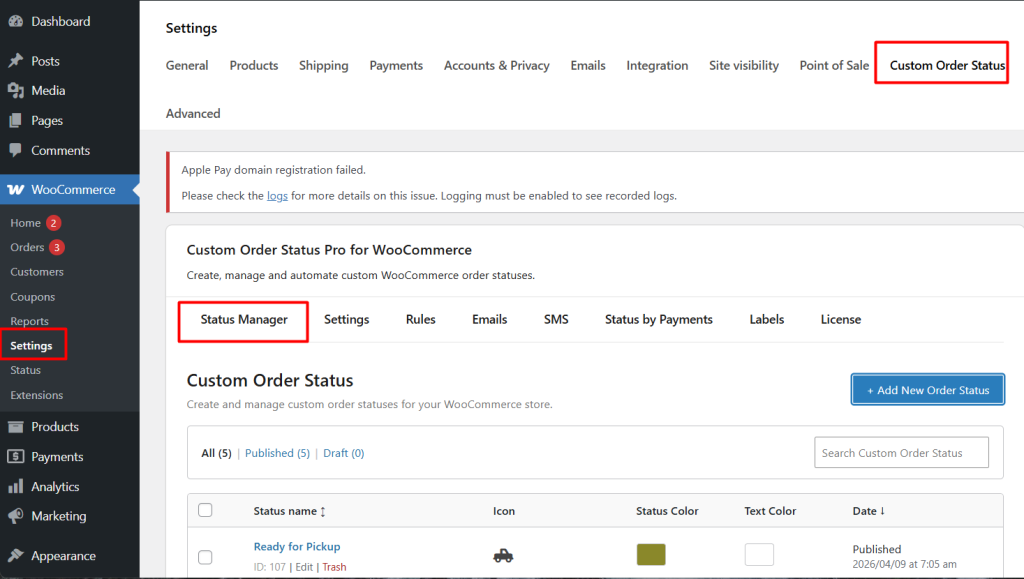Tick the select-all checkbox in table header
Viewport: 1024px width, 579px height.
205,510
